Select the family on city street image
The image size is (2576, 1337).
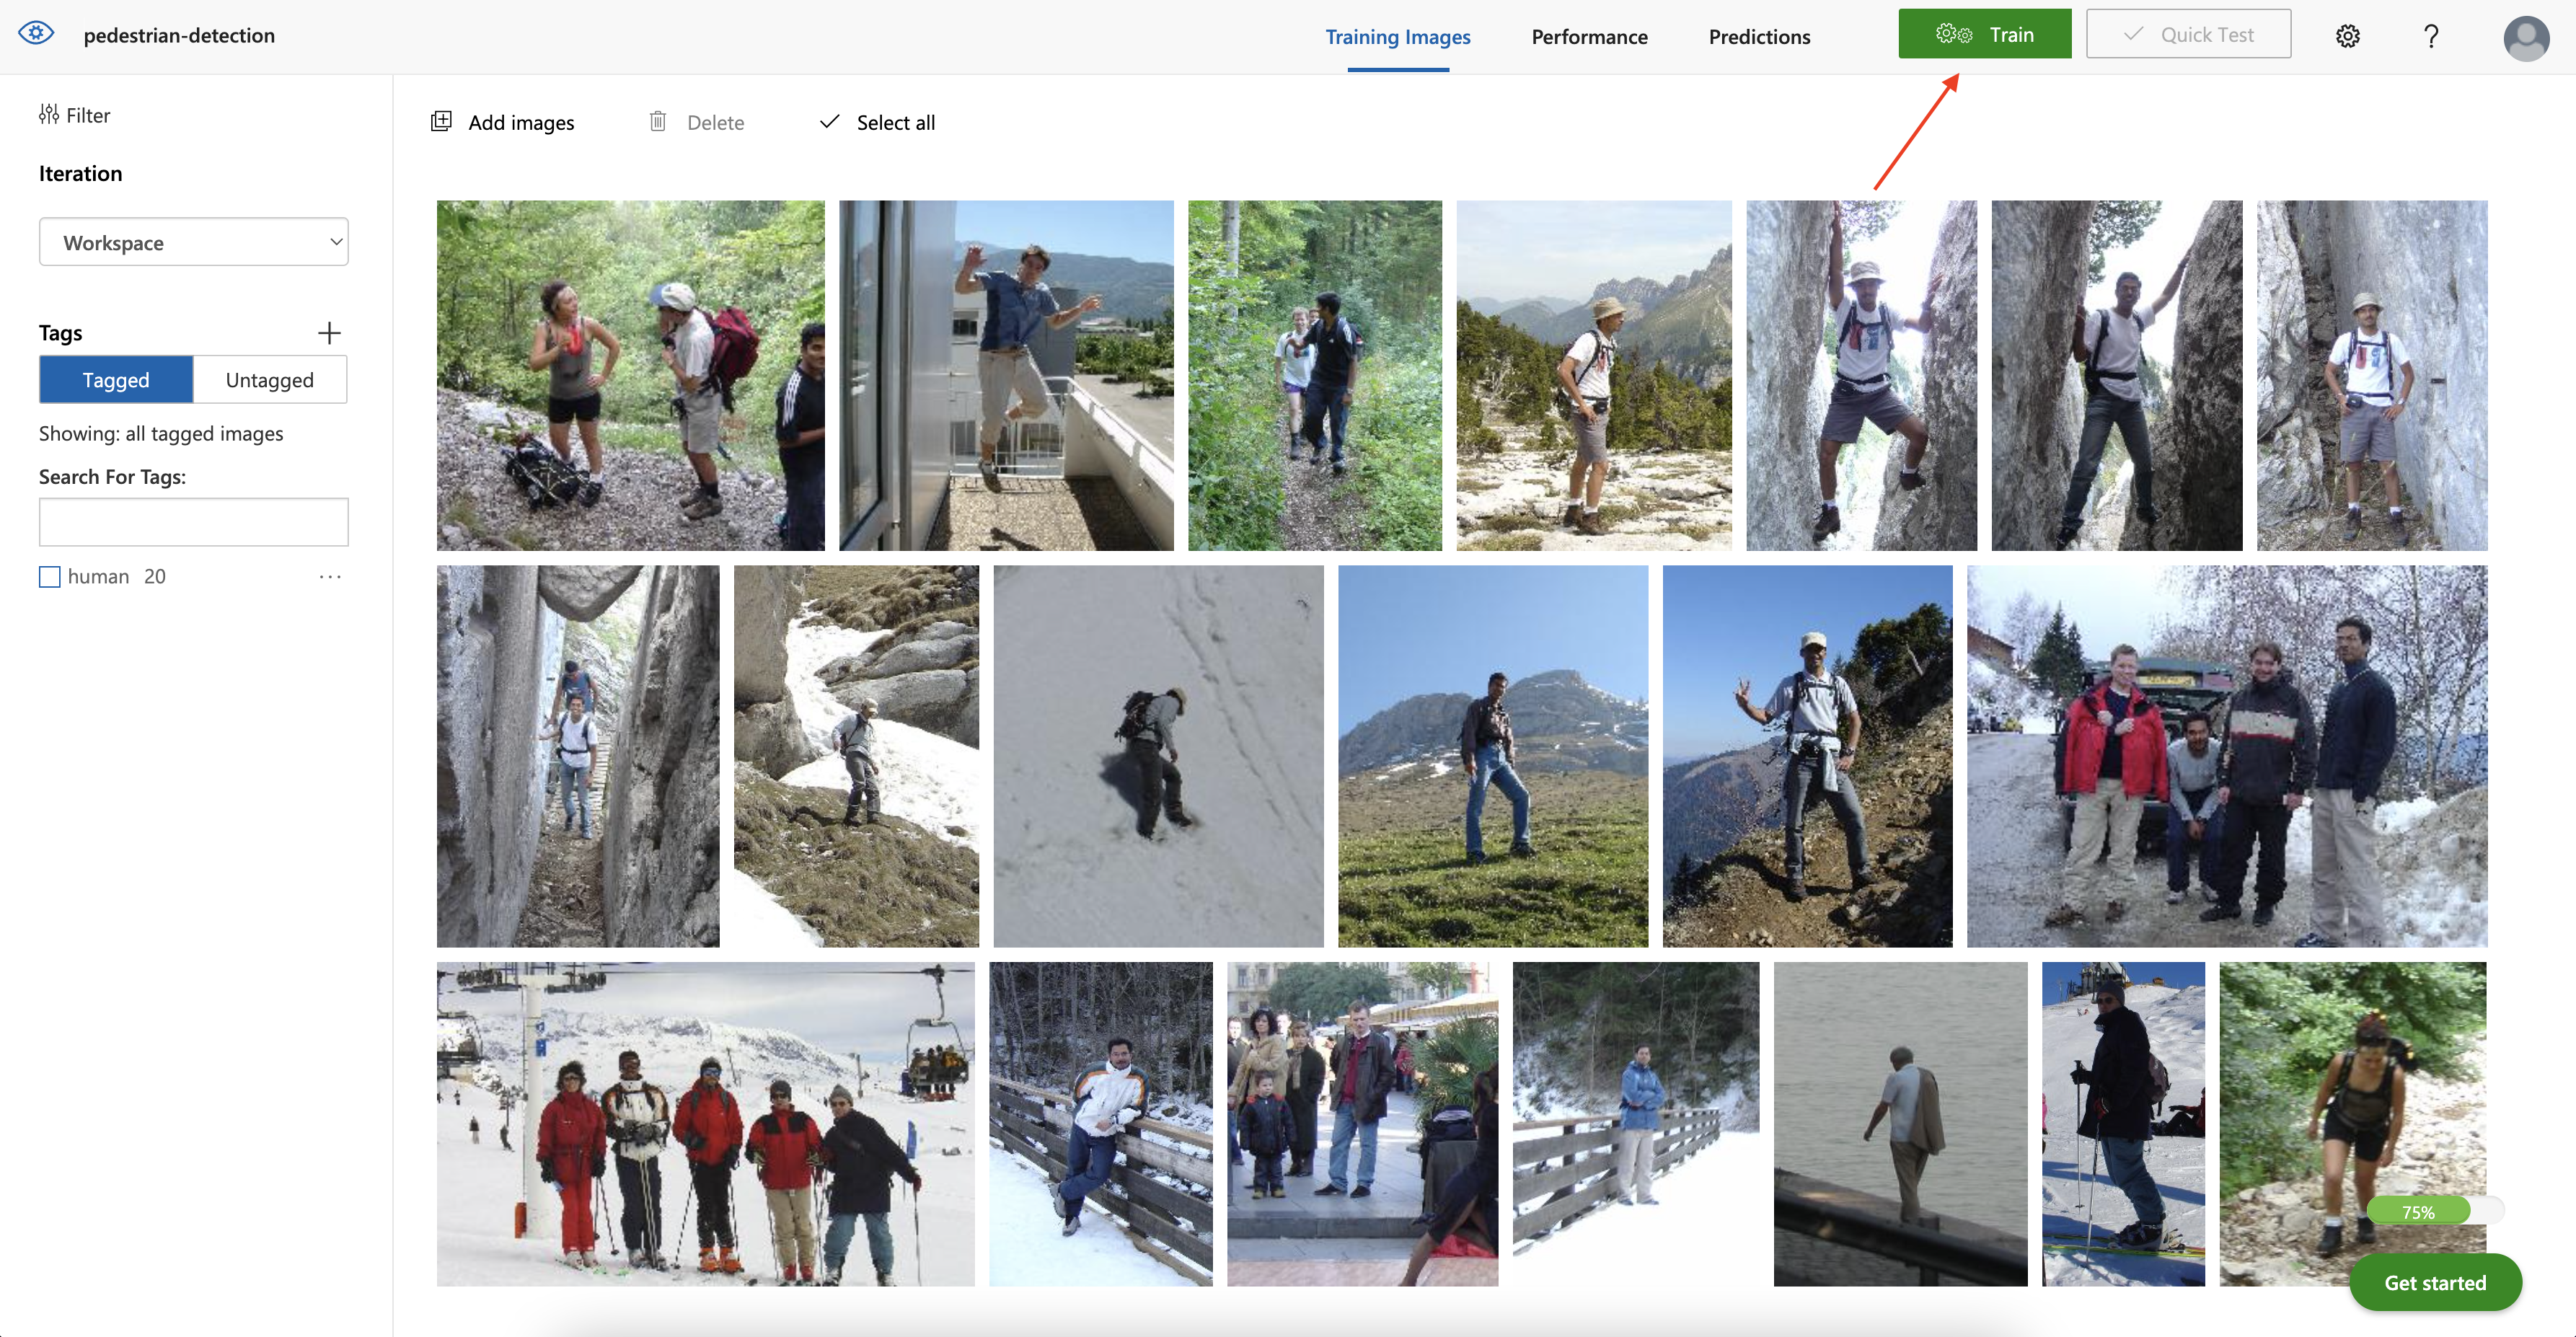coord(1362,1124)
